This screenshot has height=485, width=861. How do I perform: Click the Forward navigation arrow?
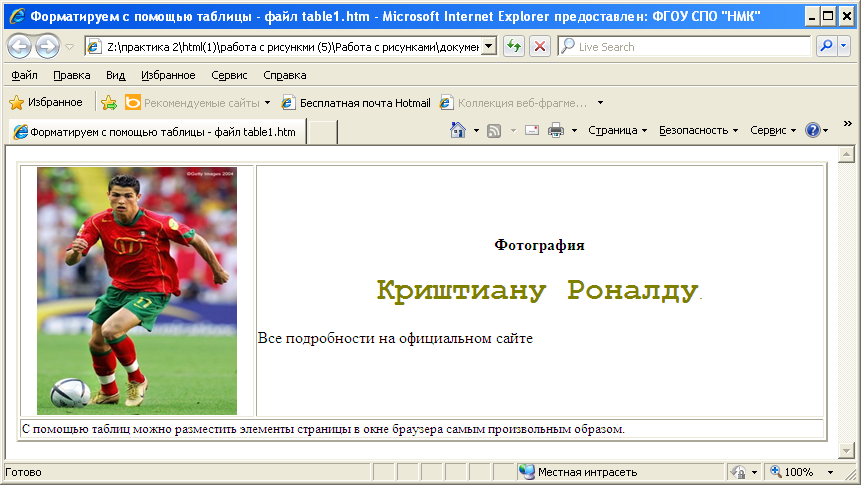(48, 47)
